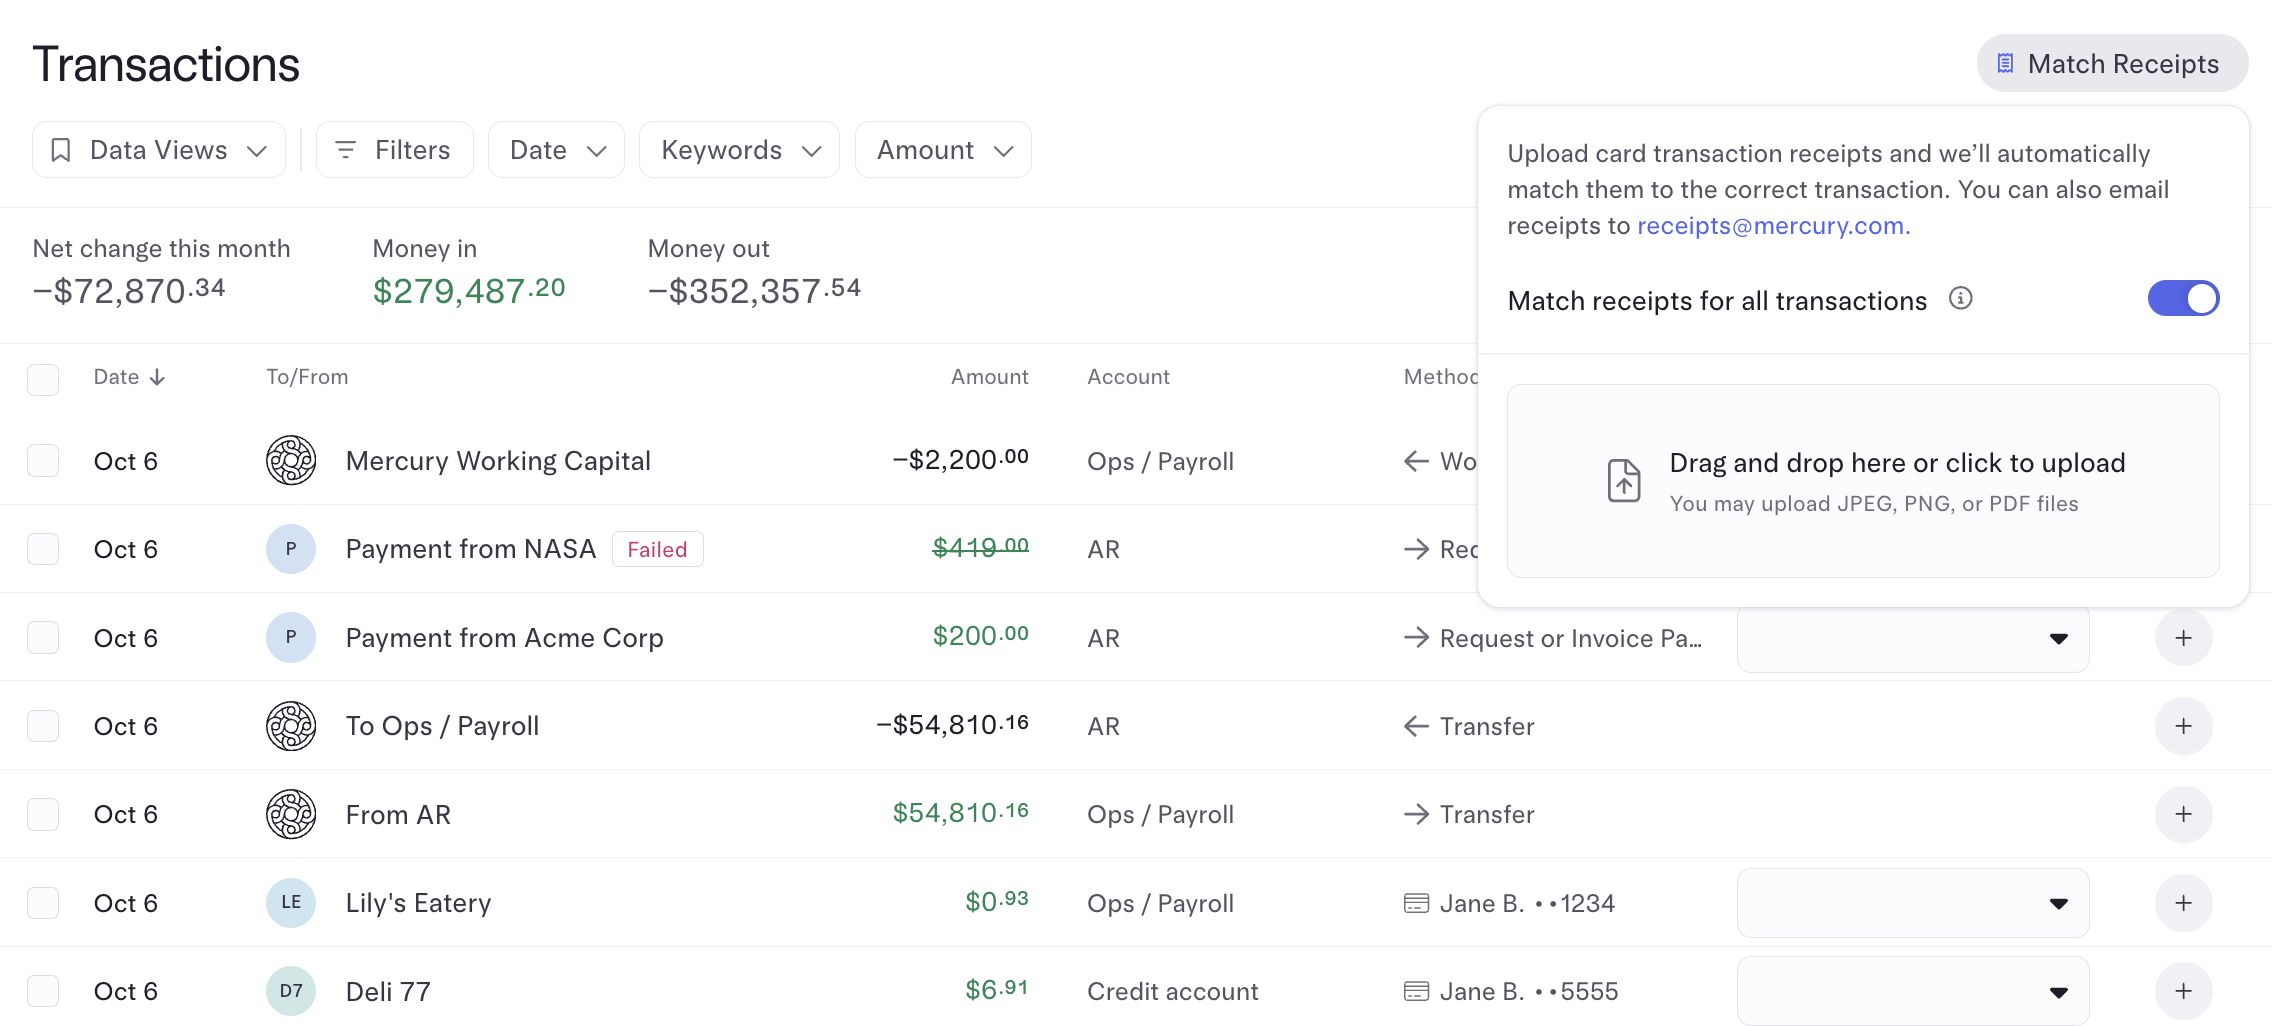Image resolution: width=2272 pixels, height=1026 pixels.
Task: Click the D7 avatar for Deli 77
Action: coord(291,991)
